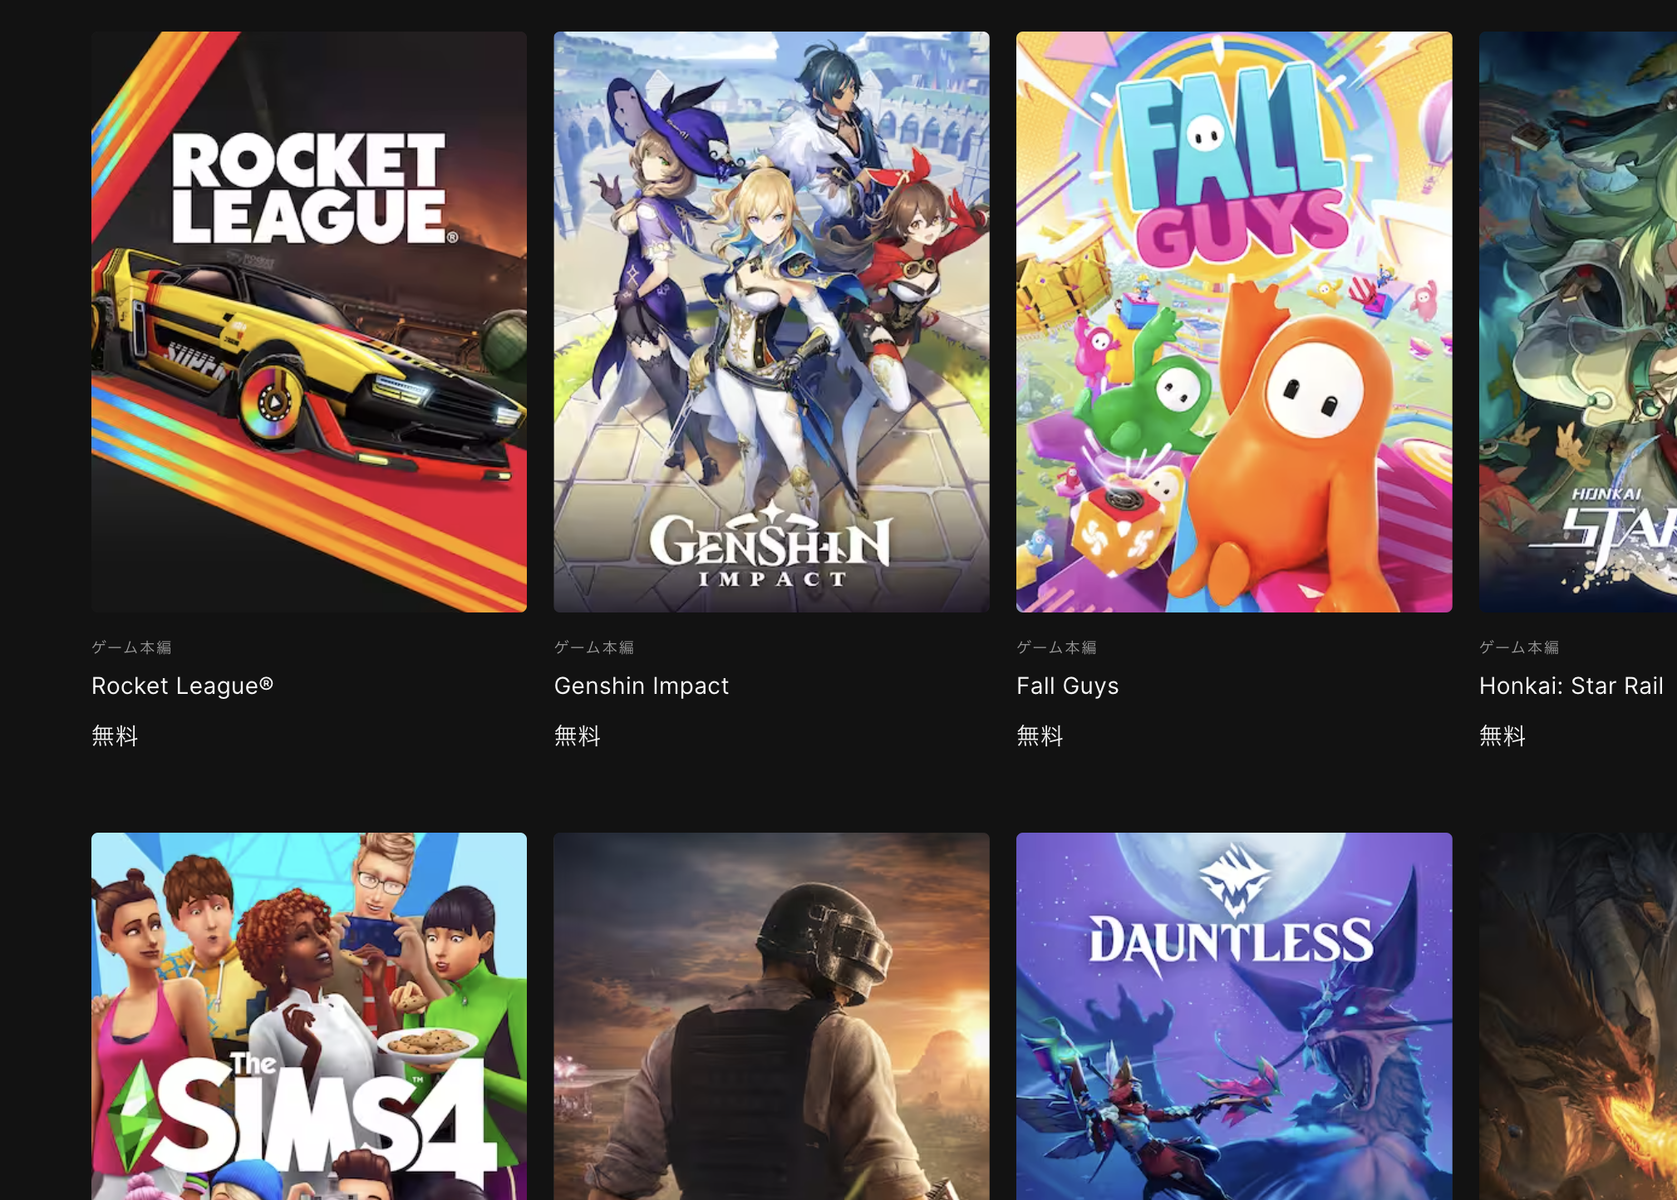Click the Honkai: Star Rail title text
1677x1200 pixels.
1571,686
